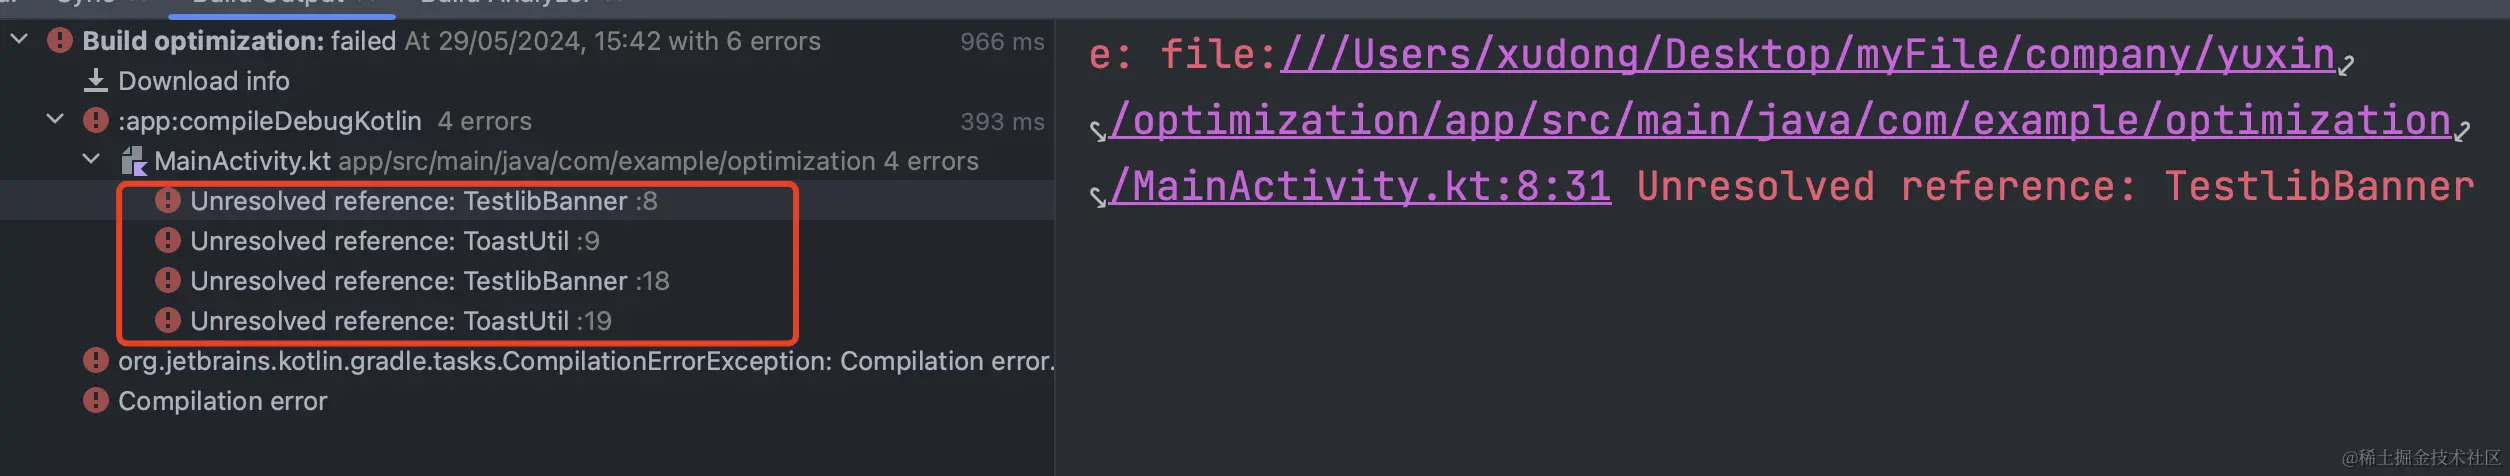
Task: Click error icon beside 'Compilation error'
Action: (96, 401)
